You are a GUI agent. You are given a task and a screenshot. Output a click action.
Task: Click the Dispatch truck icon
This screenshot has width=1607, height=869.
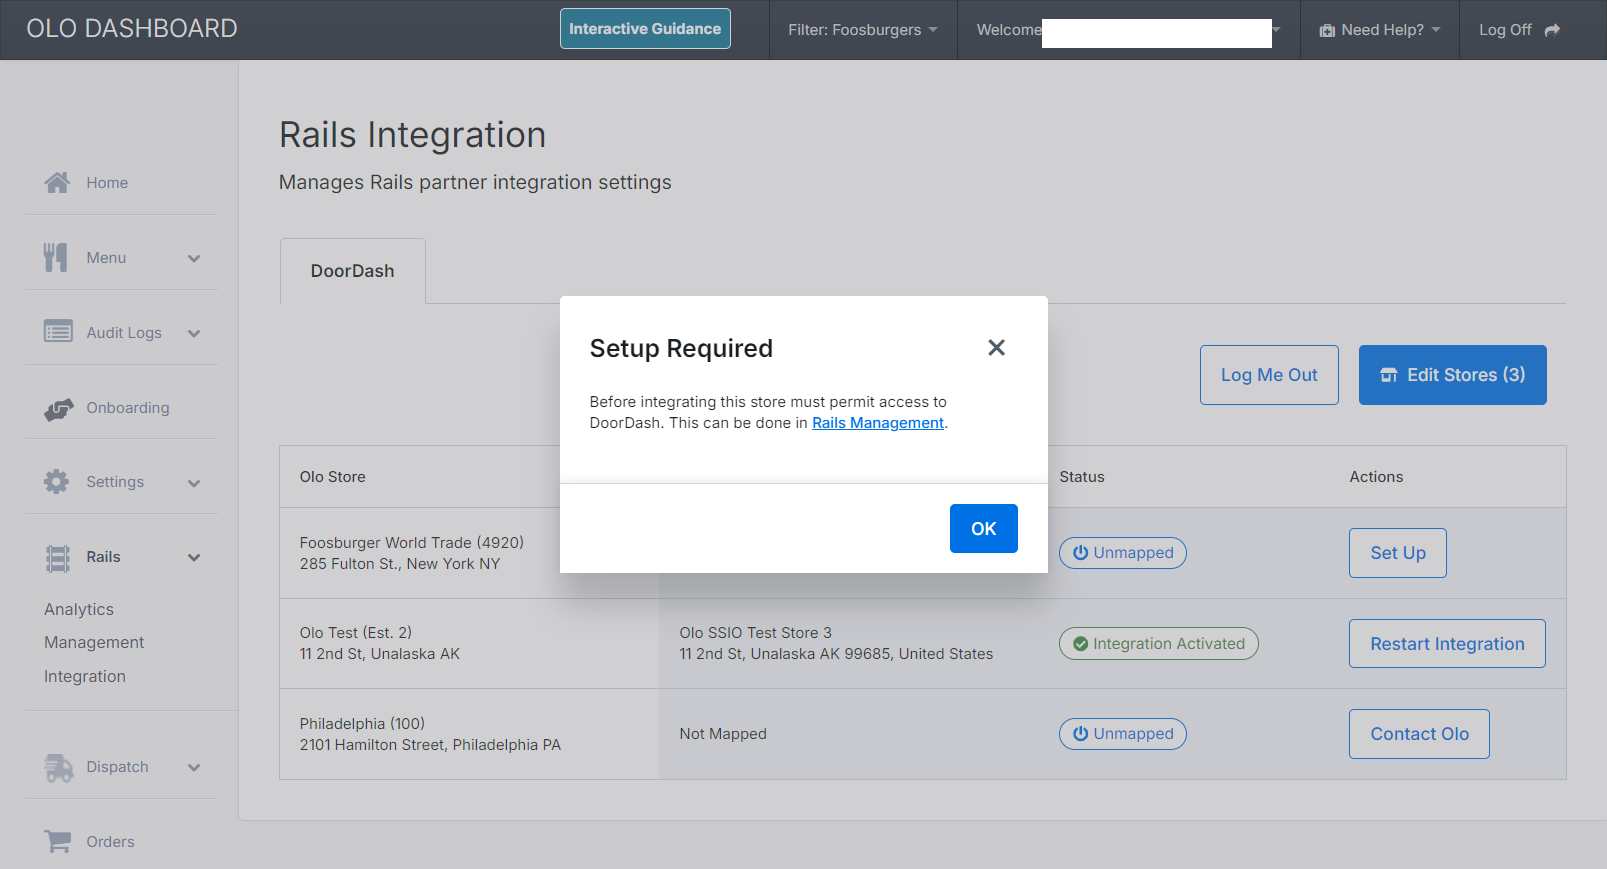[x=59, y=767]
